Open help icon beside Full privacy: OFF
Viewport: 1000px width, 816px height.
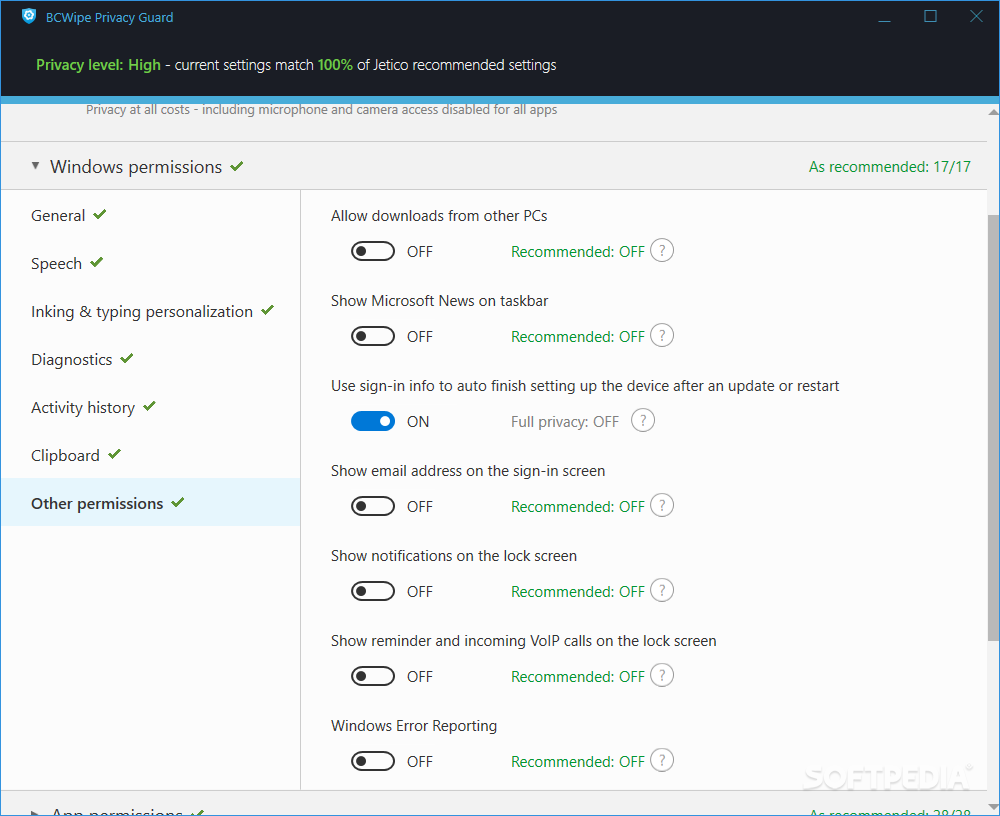pos(643,420)
